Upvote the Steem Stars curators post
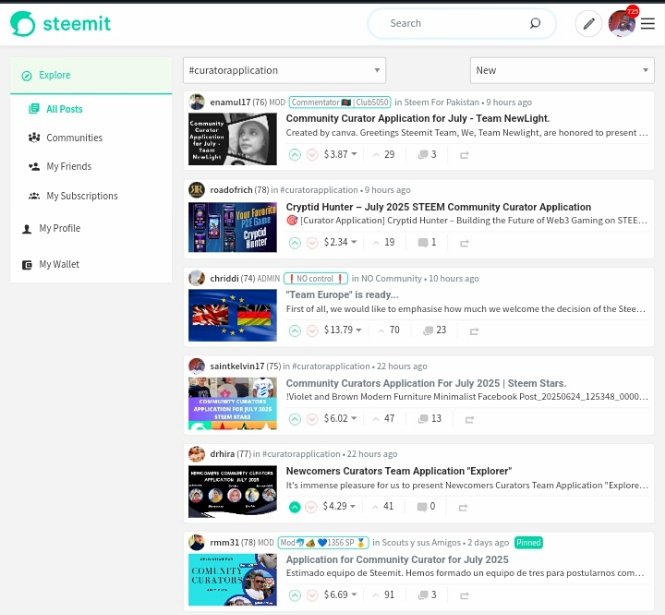The width and height of the screenshot is (665, 615). [295, 419]
